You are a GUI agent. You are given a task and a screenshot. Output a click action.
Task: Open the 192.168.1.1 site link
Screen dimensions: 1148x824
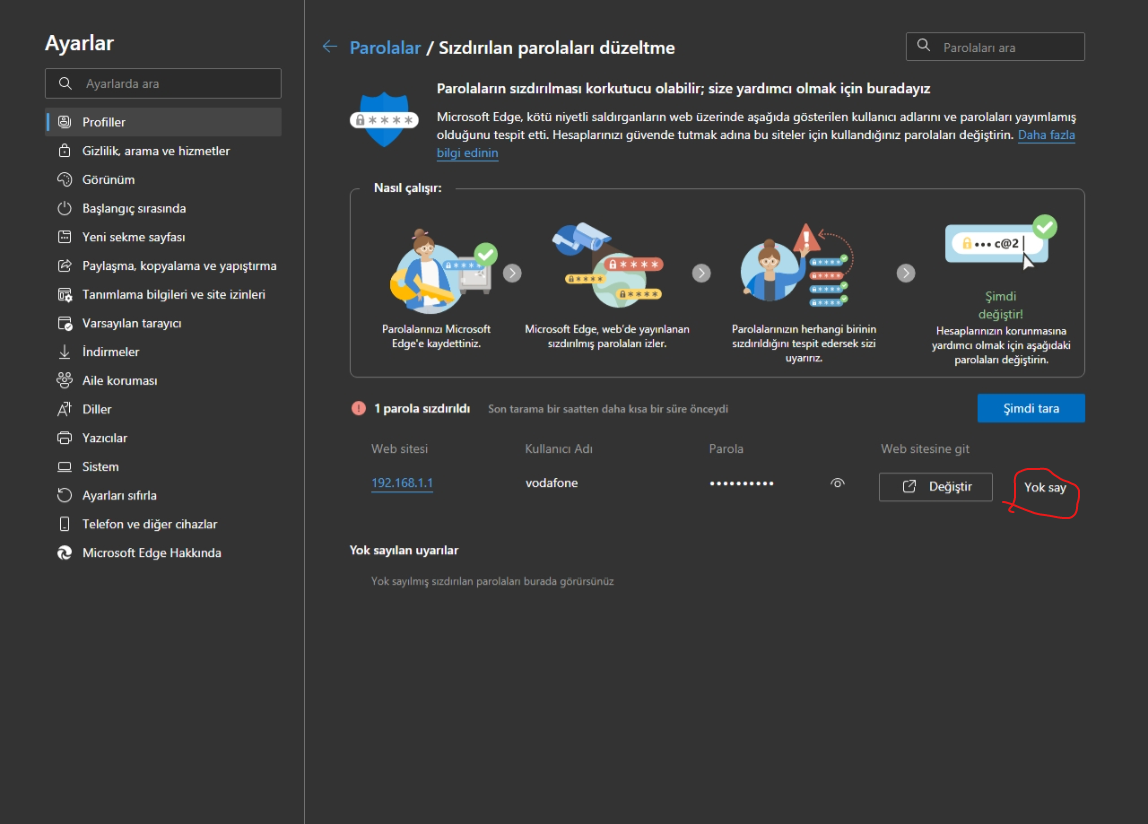click(402, 483)
